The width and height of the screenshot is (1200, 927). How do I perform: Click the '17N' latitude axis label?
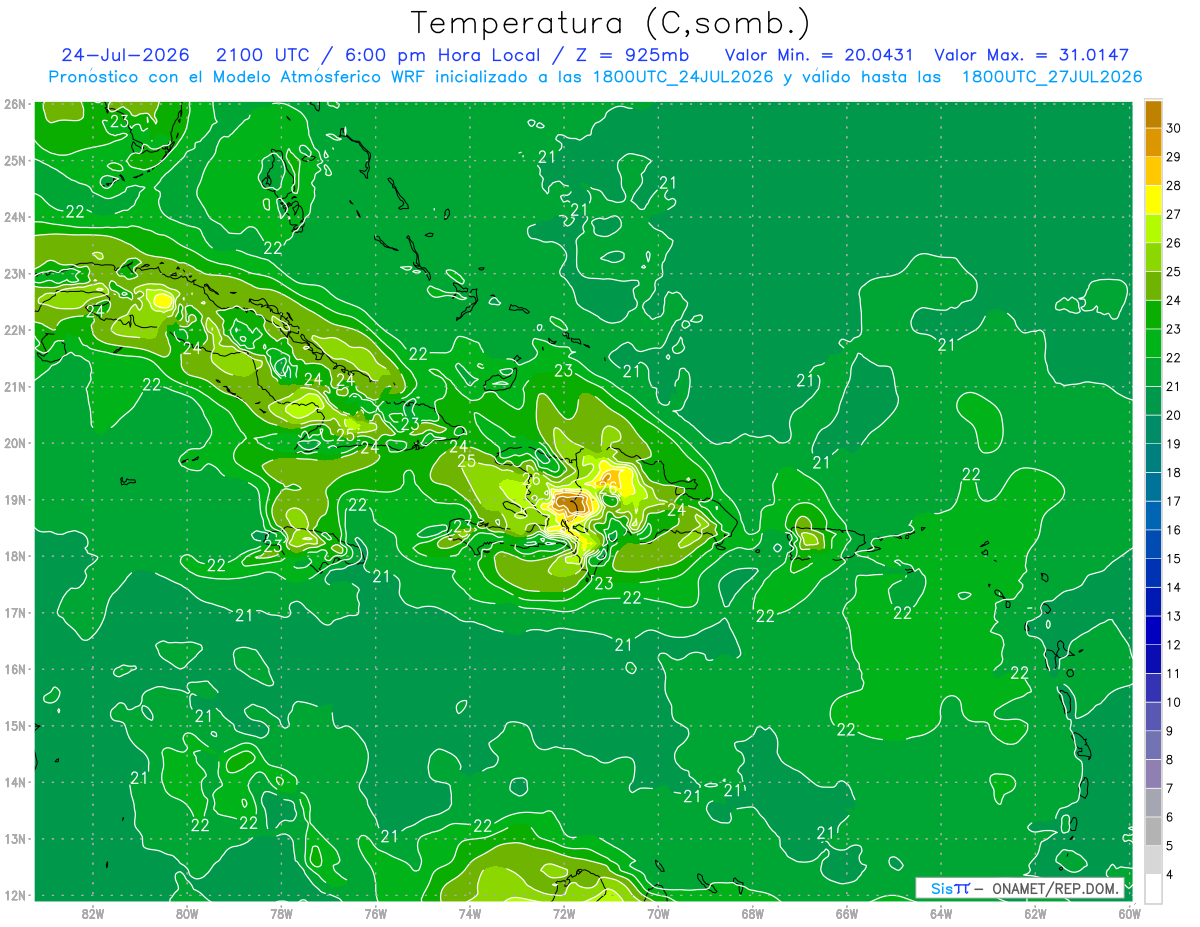pos(15,613)
